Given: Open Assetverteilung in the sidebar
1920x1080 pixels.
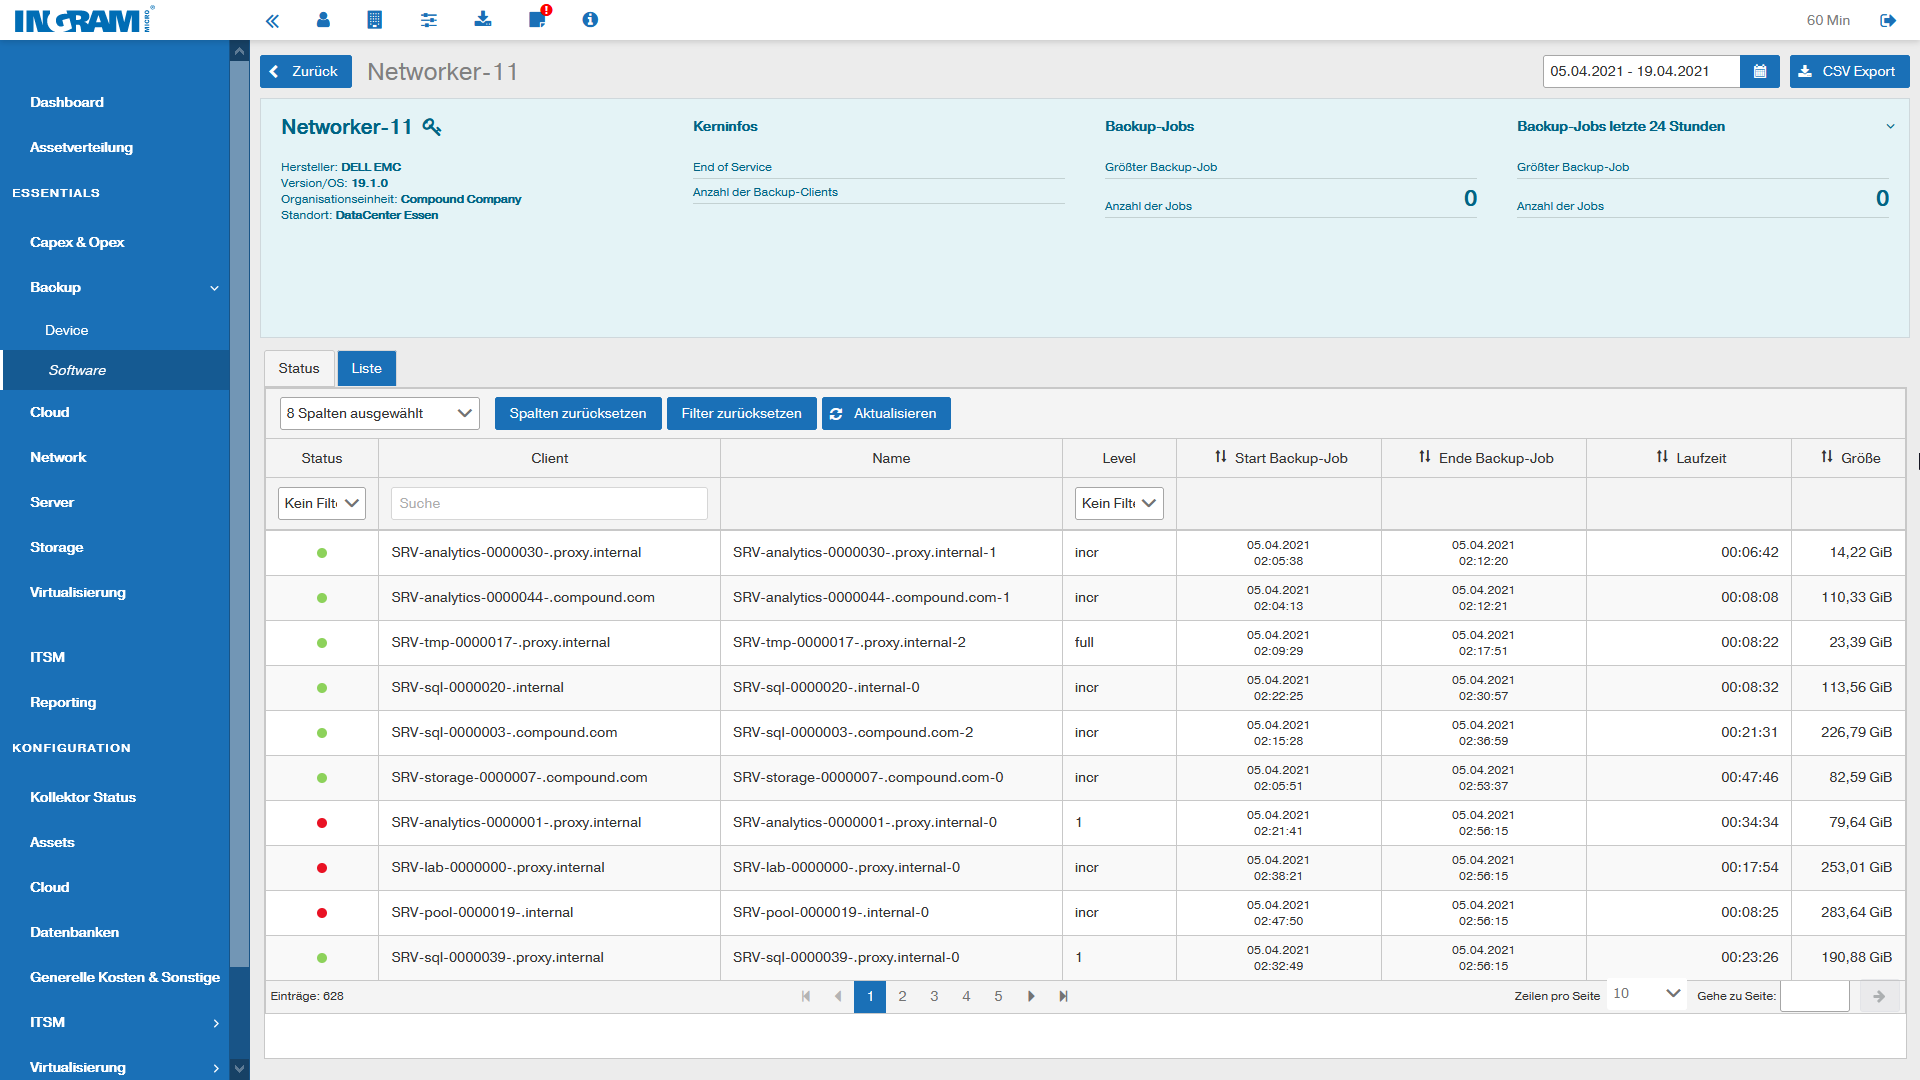Looking at the screenshot, I should [x=81, y=148].
